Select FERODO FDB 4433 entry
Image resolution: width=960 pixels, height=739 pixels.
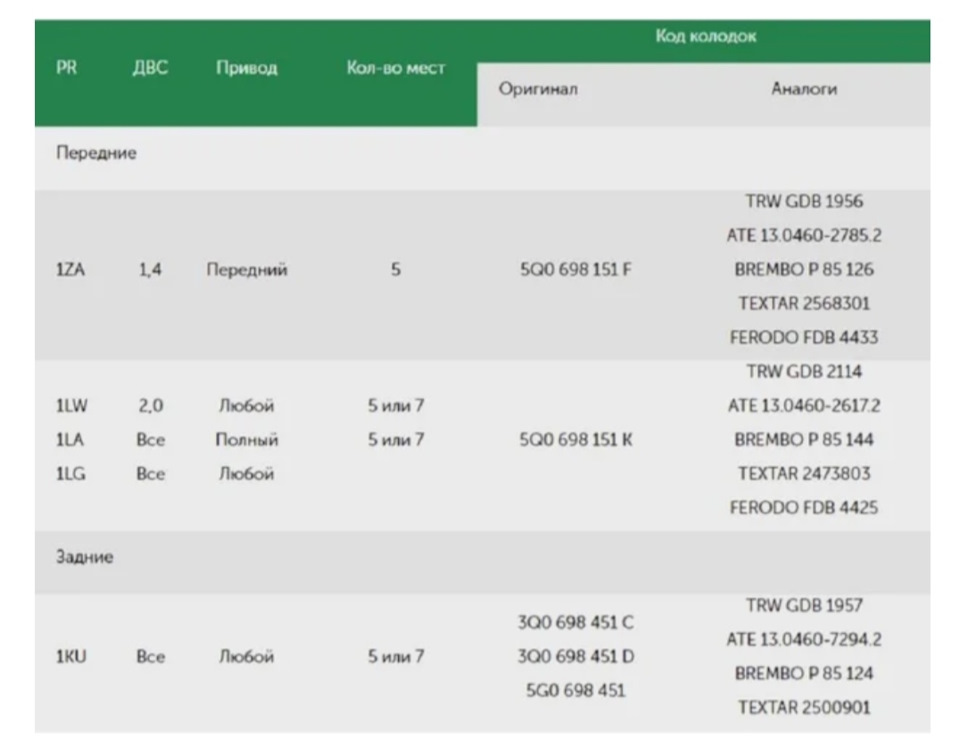point(804,337)
